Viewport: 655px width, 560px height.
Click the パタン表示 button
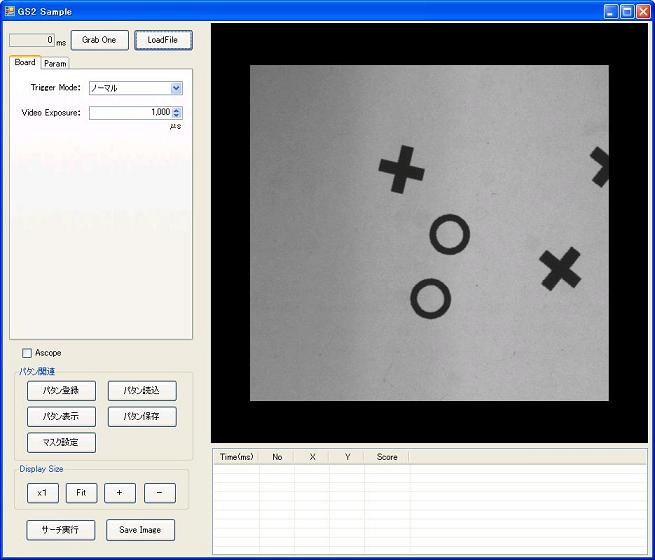click(x=61, y=416)
